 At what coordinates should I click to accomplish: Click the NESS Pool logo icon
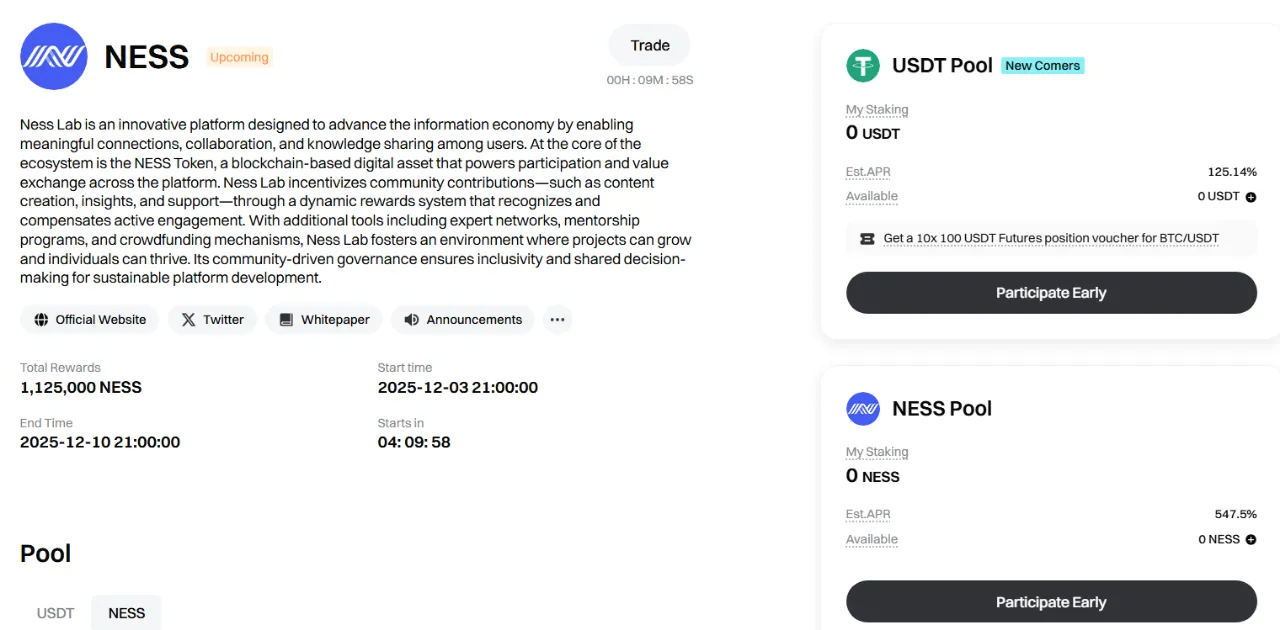pos(863,408)
